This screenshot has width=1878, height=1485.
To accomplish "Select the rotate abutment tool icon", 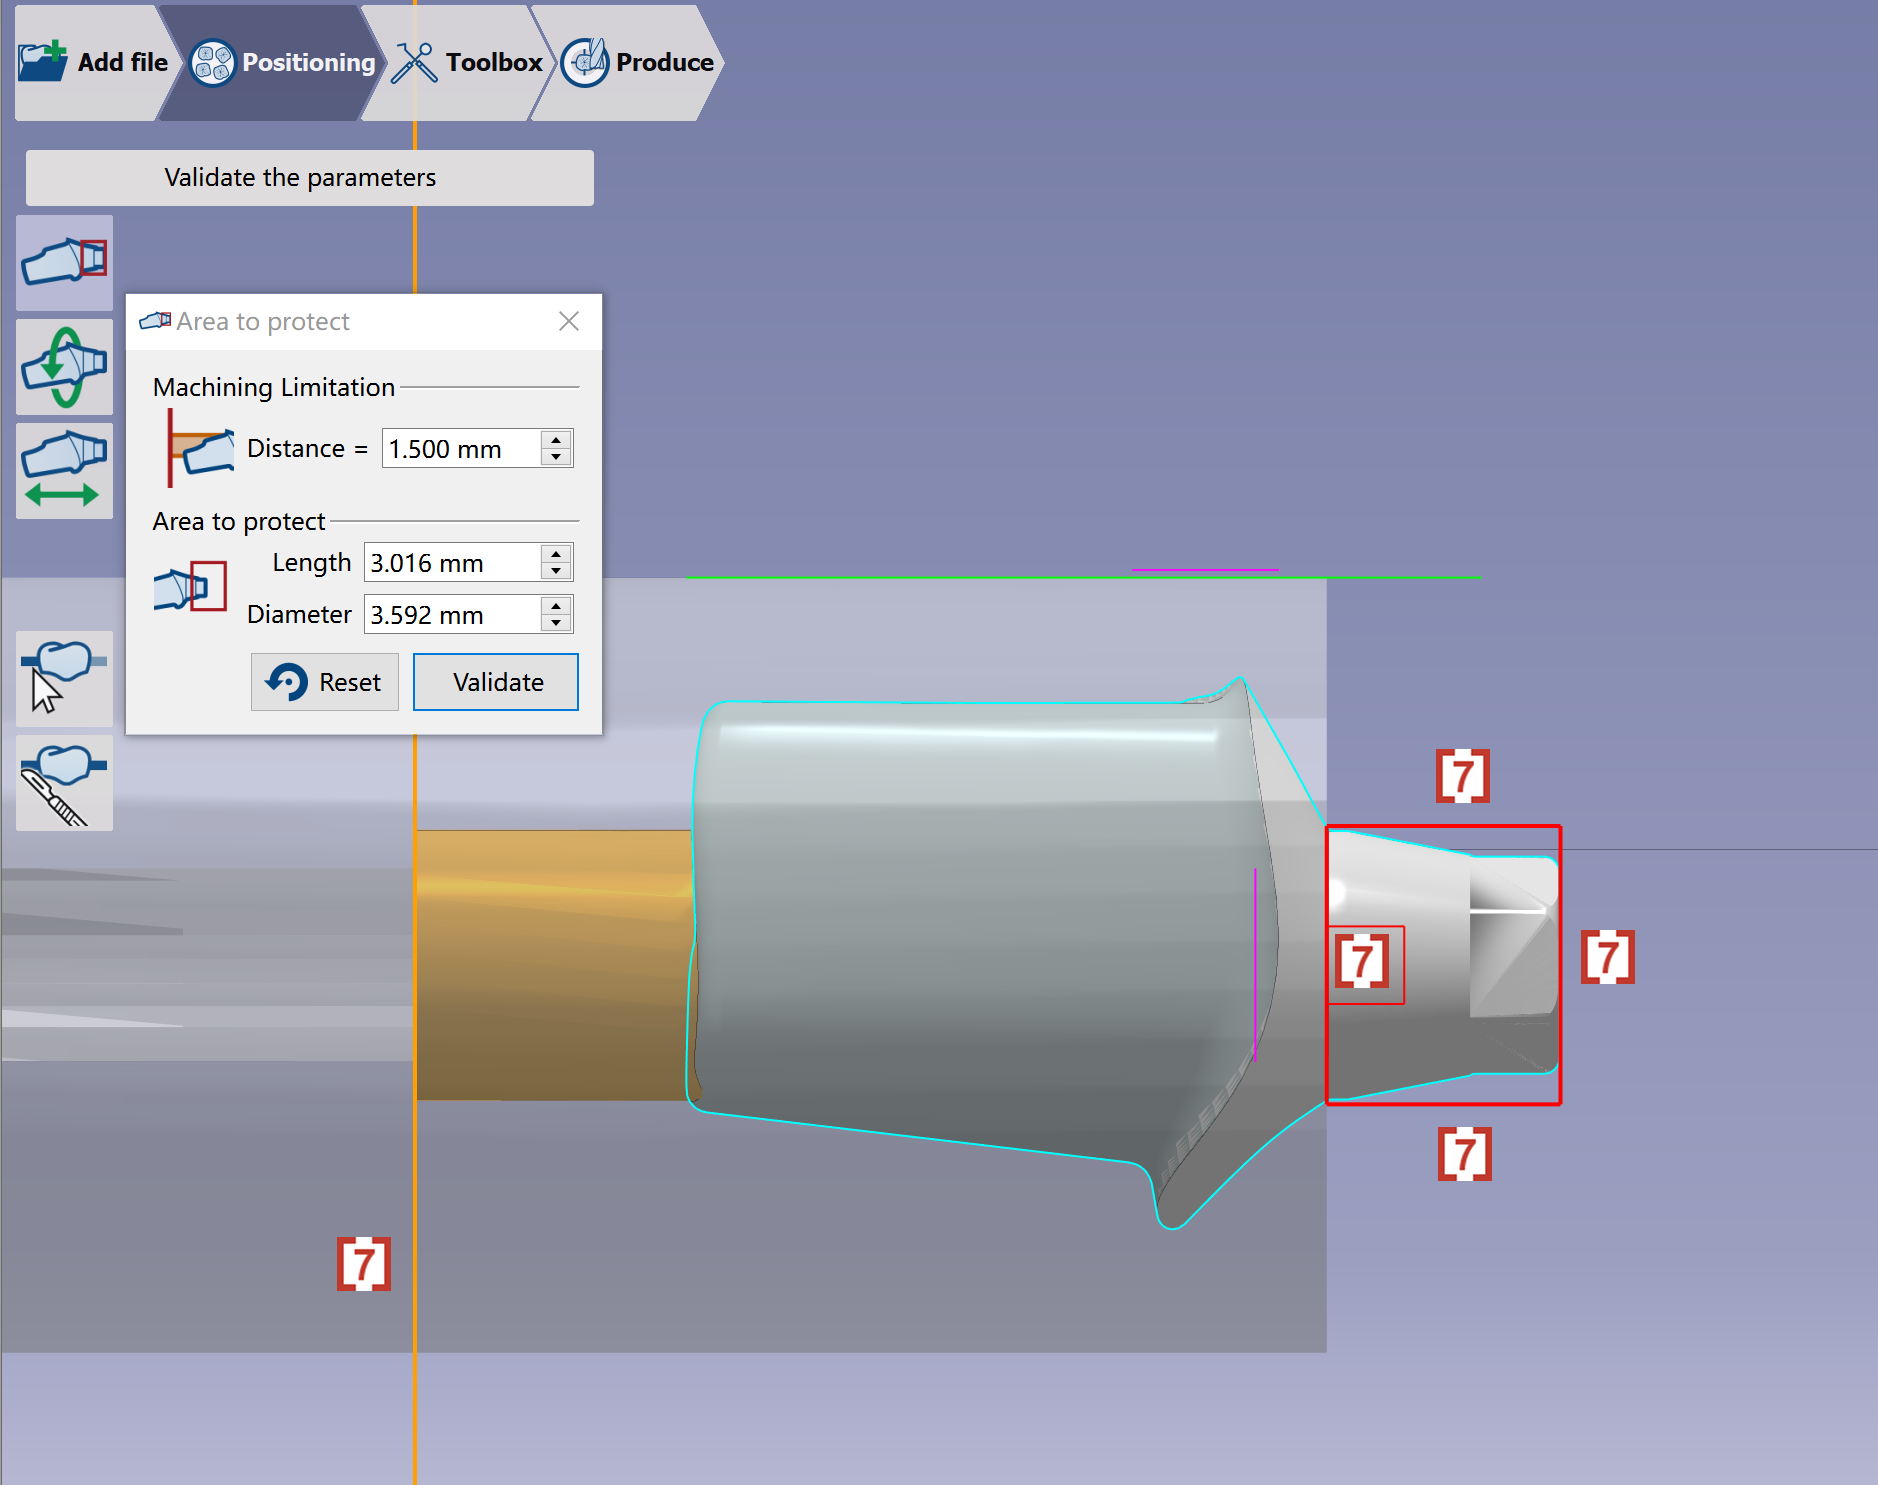I will click(64, 367).
